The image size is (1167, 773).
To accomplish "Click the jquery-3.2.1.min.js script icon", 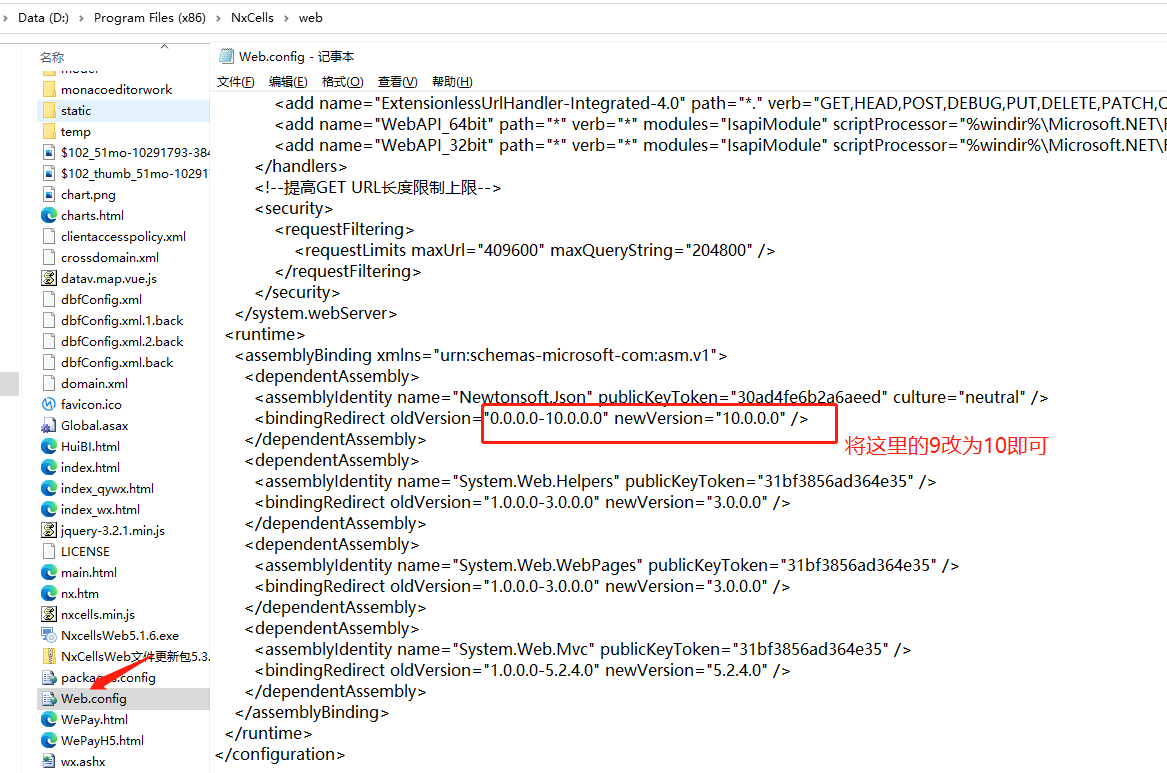I will (x=49, y=530).
